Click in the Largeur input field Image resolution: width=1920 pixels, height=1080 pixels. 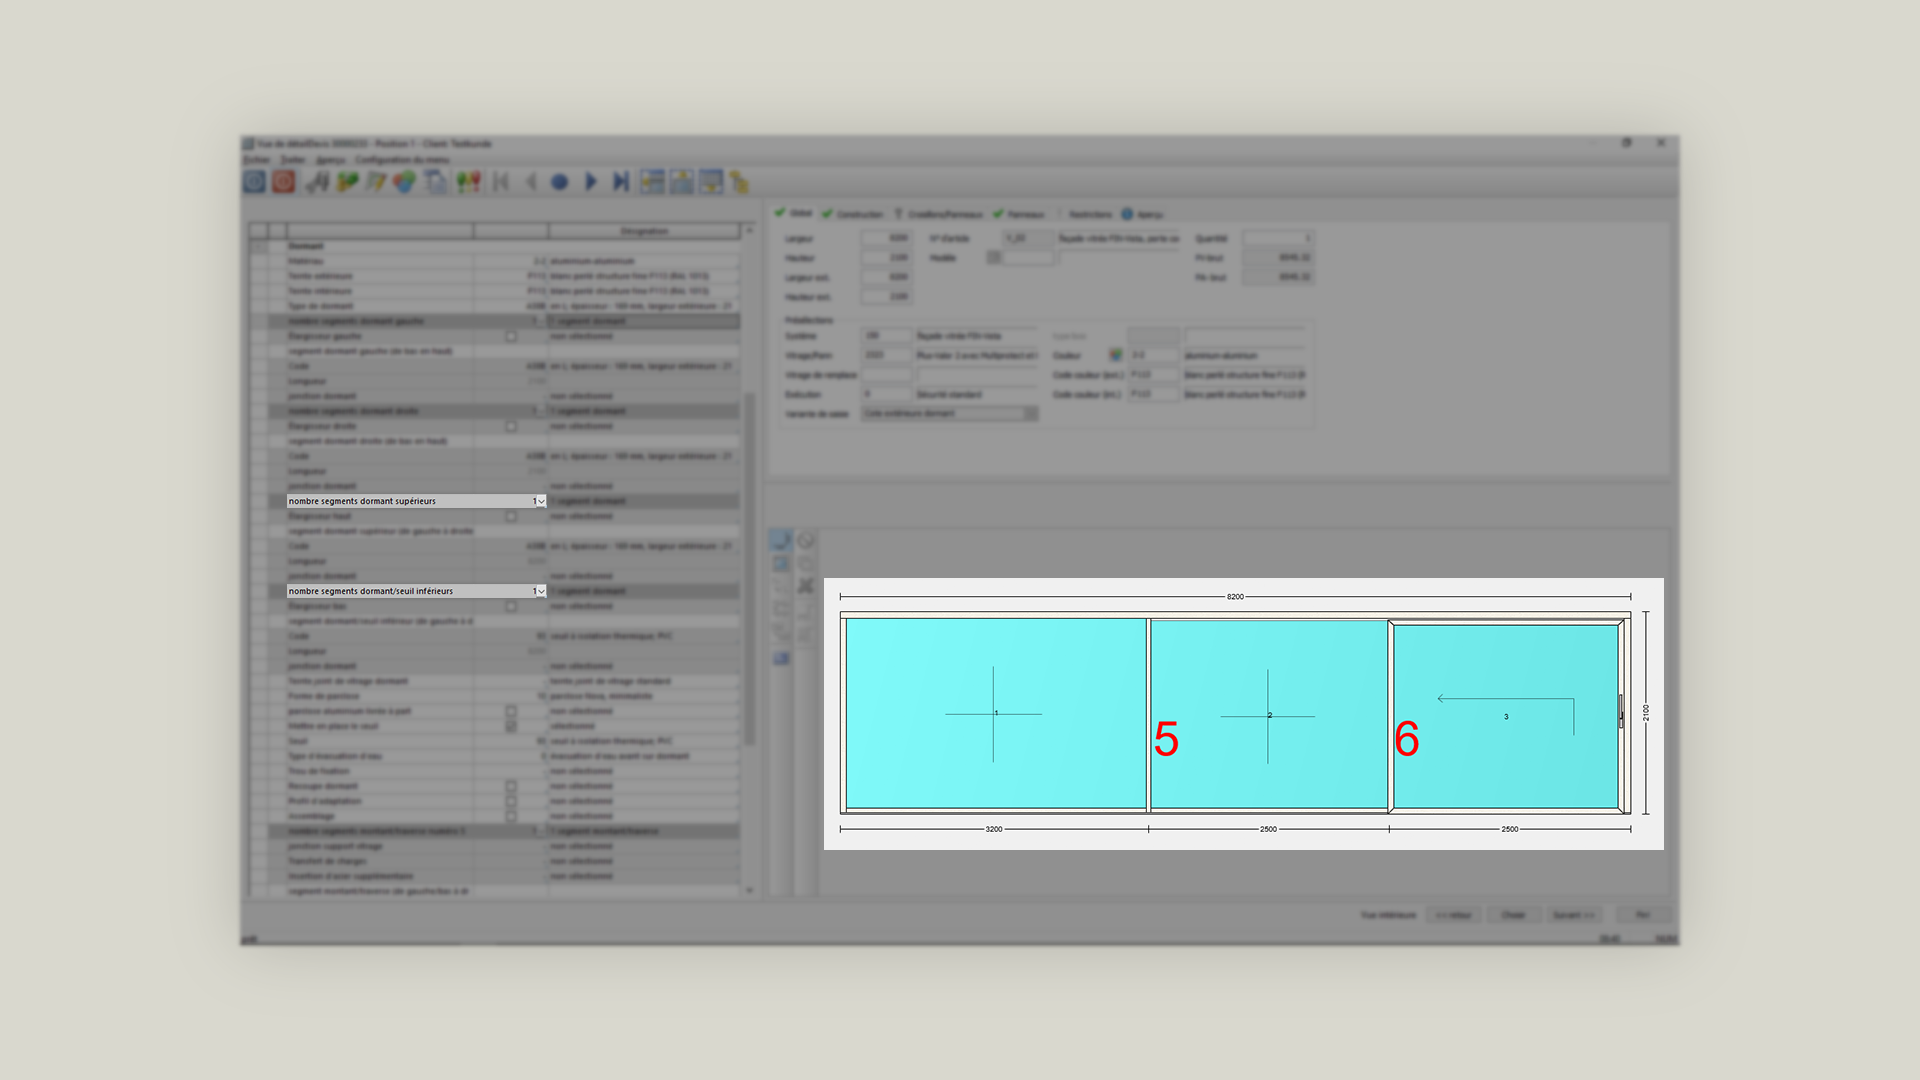click(886, 238)
